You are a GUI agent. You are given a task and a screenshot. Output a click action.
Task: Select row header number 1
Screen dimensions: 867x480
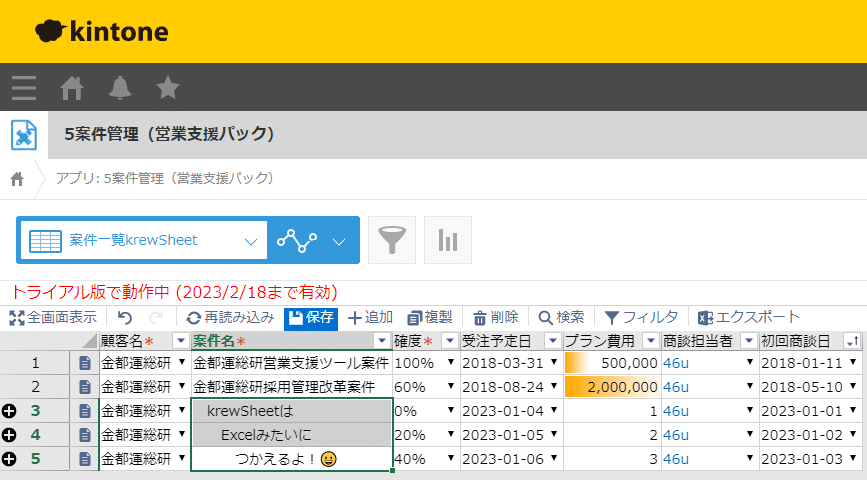pyautogui.click(x=35, y=363)
